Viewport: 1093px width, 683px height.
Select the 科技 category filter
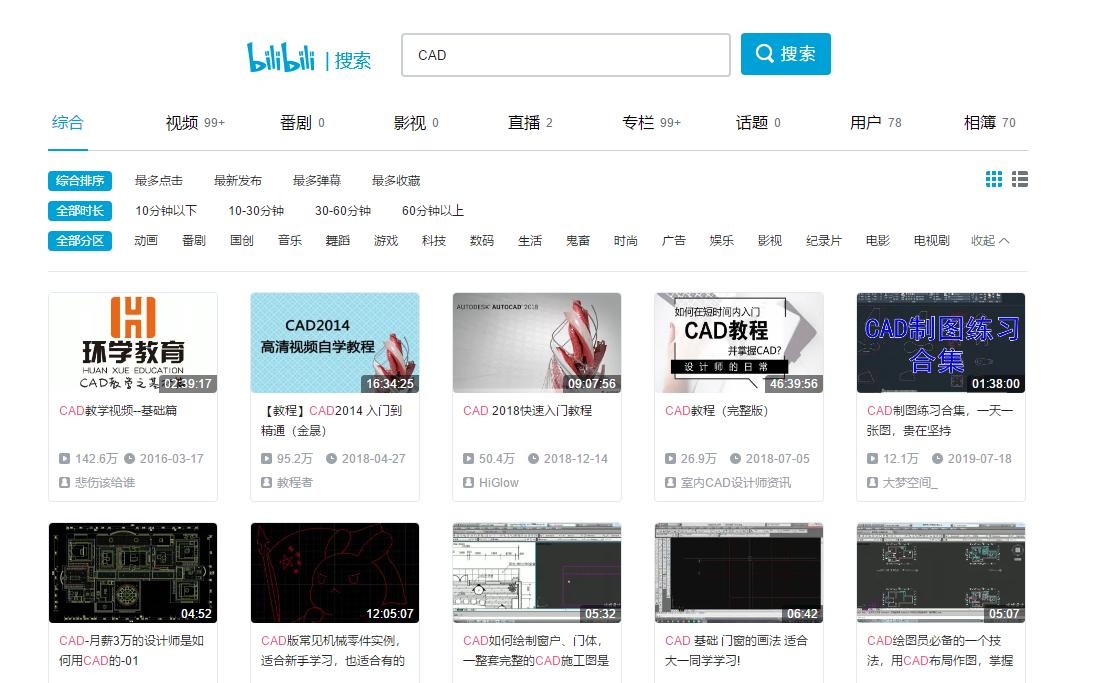pyautogui.click(x=433, y=241)
